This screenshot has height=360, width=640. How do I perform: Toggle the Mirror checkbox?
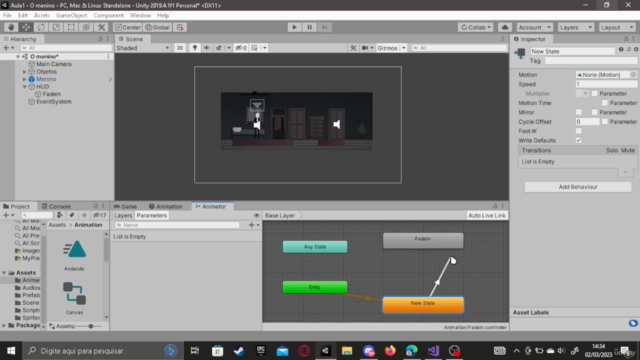(578, 112)
